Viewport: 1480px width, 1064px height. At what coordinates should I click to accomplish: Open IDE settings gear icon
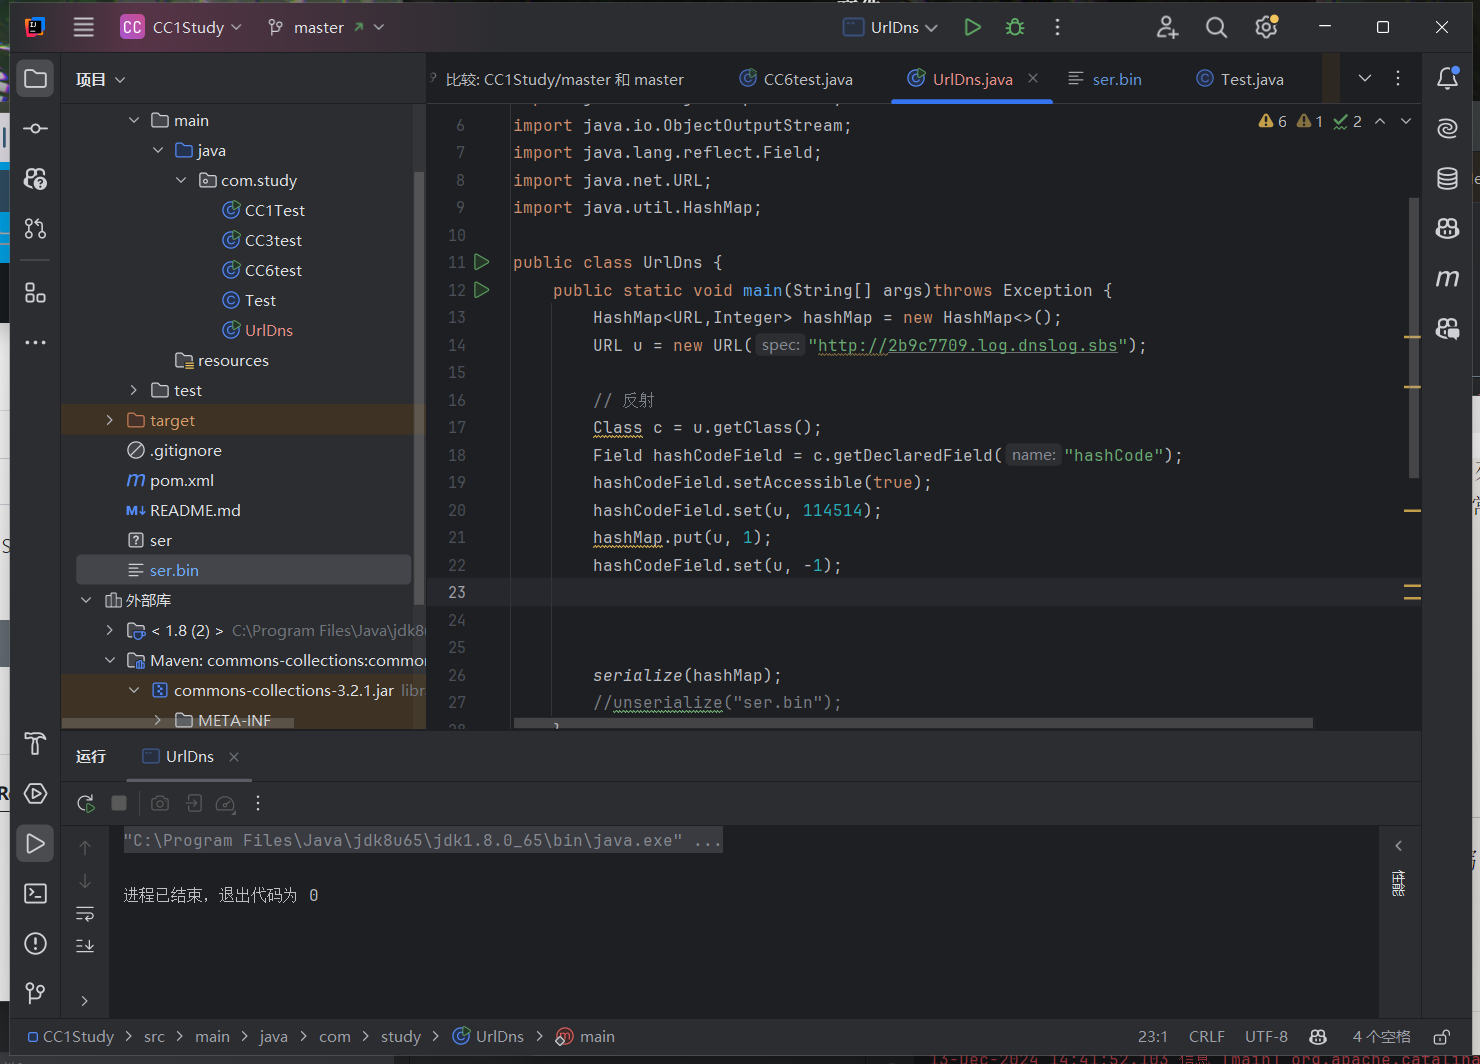[x=1267, y=27]
